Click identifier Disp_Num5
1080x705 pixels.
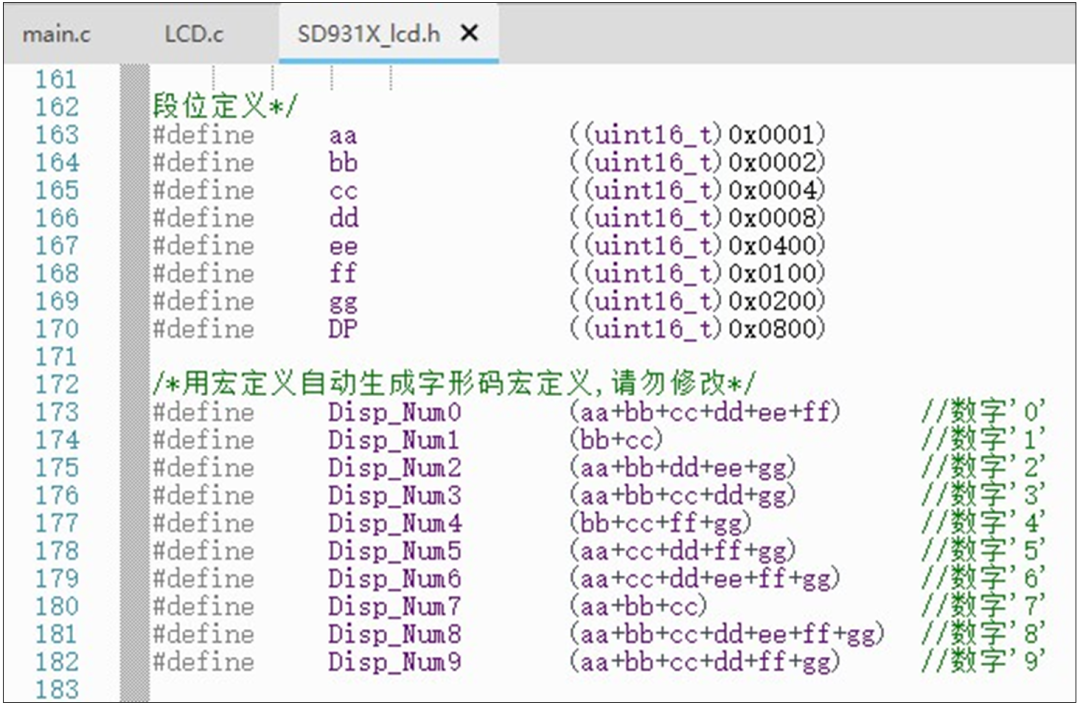tap(395, 551)
